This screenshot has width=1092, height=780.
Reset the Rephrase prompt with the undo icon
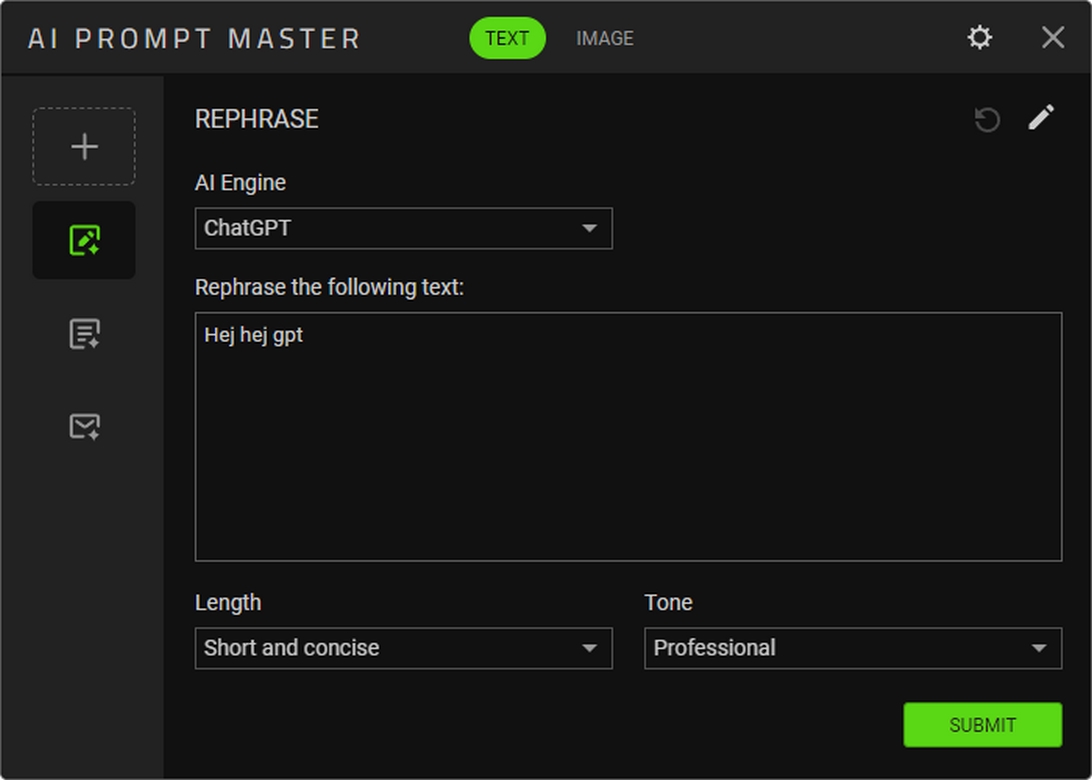click(x=987, y=120)
